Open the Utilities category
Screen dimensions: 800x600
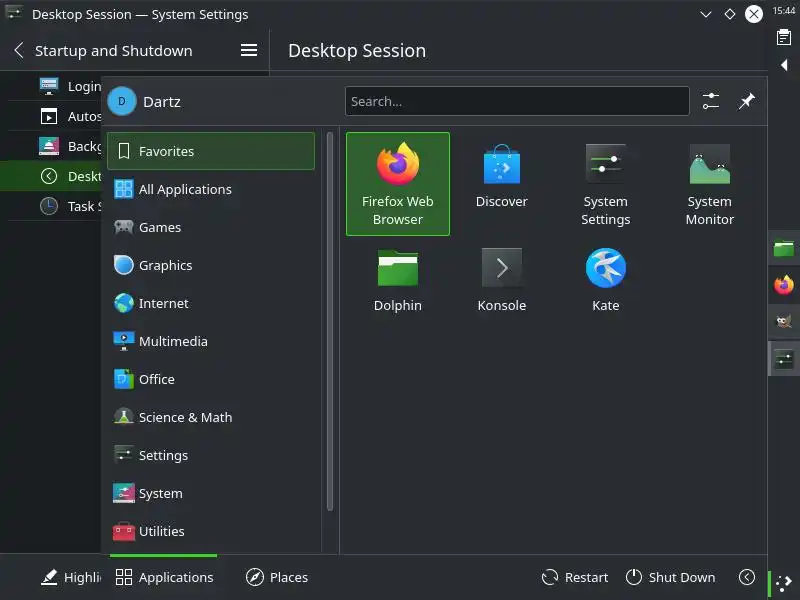coord(211,531)
